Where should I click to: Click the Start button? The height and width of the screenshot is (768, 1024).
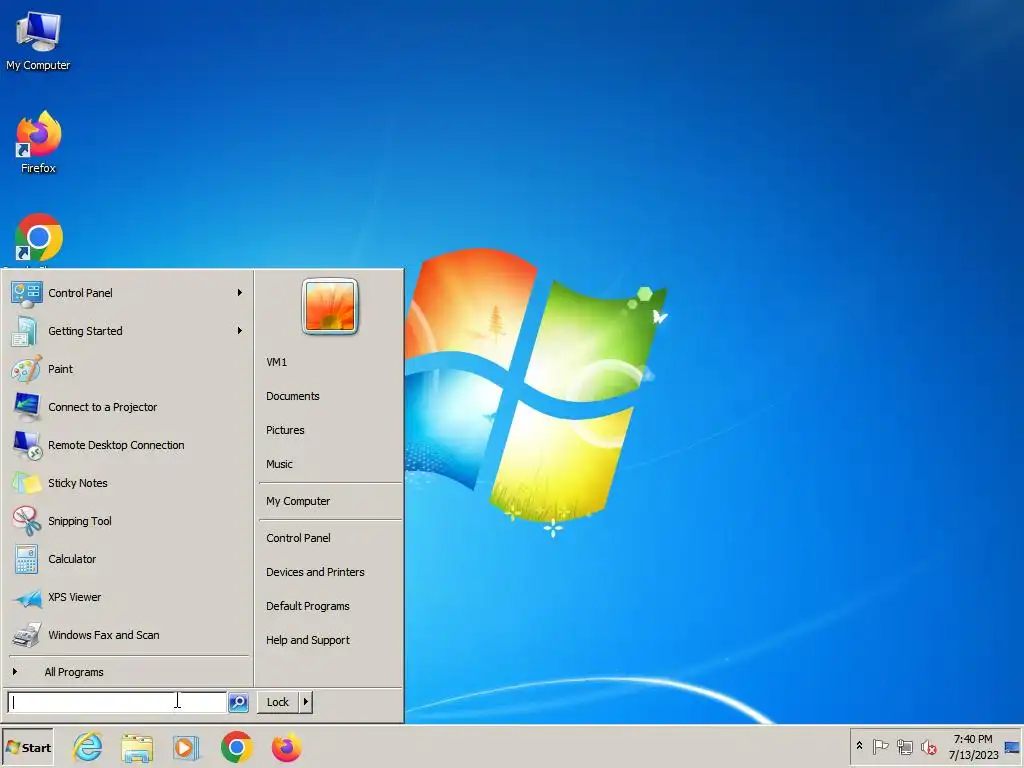click(x=28, y=748)
